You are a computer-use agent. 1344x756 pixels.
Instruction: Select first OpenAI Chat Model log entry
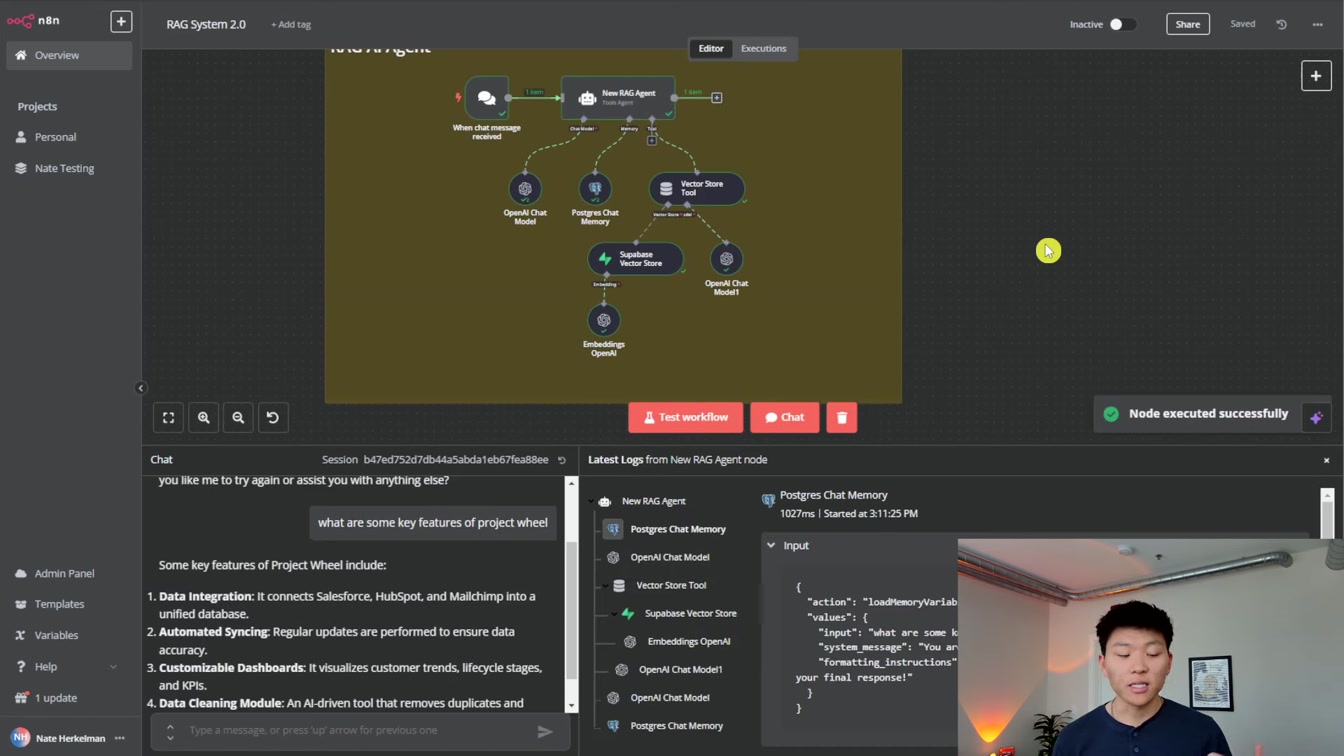(x=669, y=557)
